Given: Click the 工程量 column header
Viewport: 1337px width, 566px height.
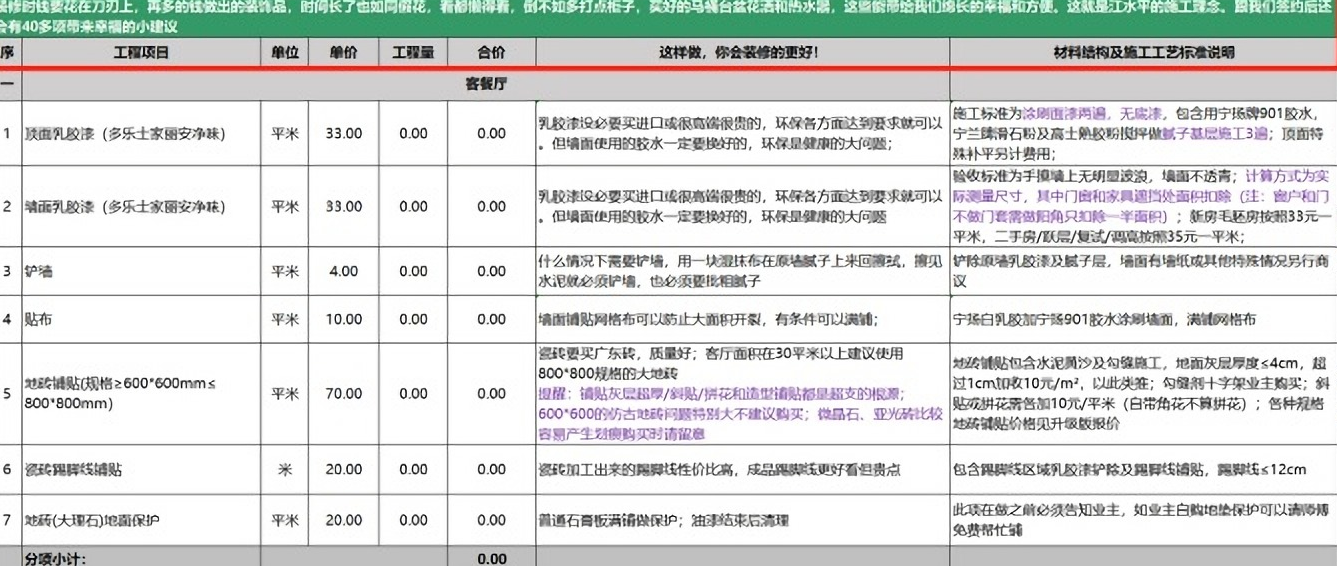Looking at the screenshot, I should (x=413, y=52).
